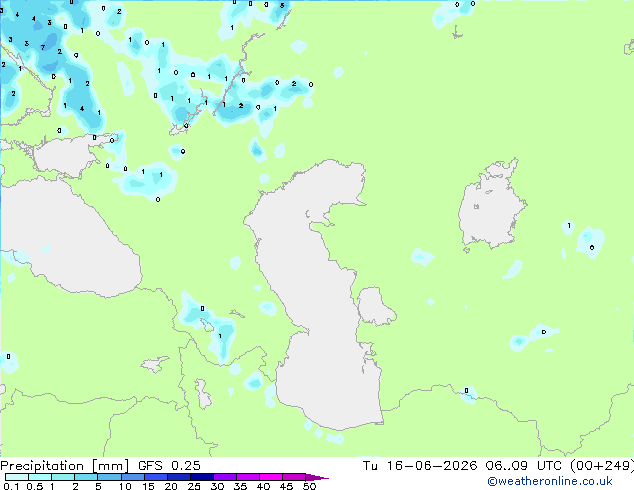Click the 0.5–1 mm legend swatch

click(40, 477)
